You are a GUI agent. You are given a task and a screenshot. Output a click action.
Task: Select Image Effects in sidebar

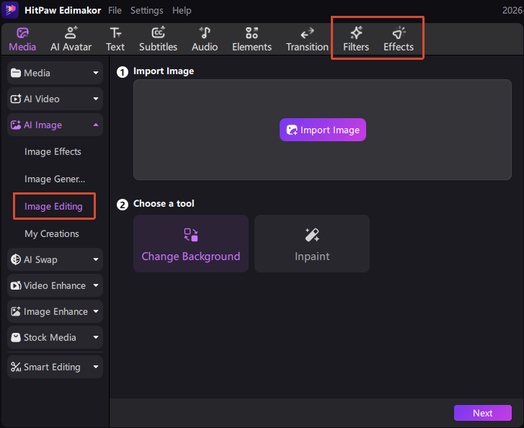pos(53,152)
